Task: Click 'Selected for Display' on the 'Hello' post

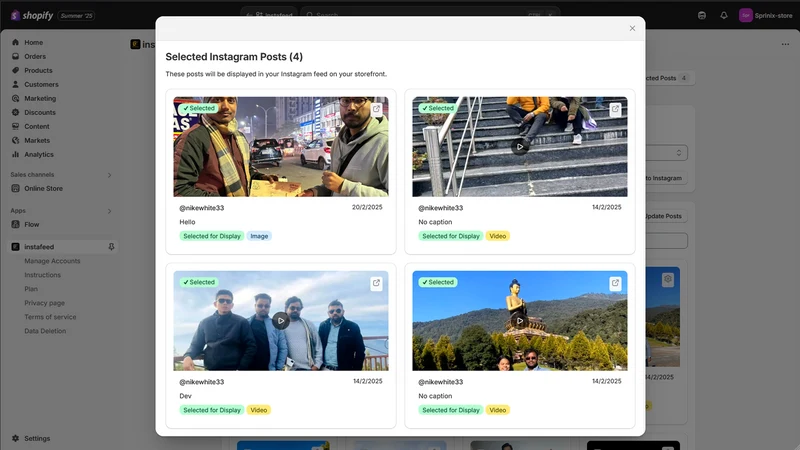Action: click(212, 236)
